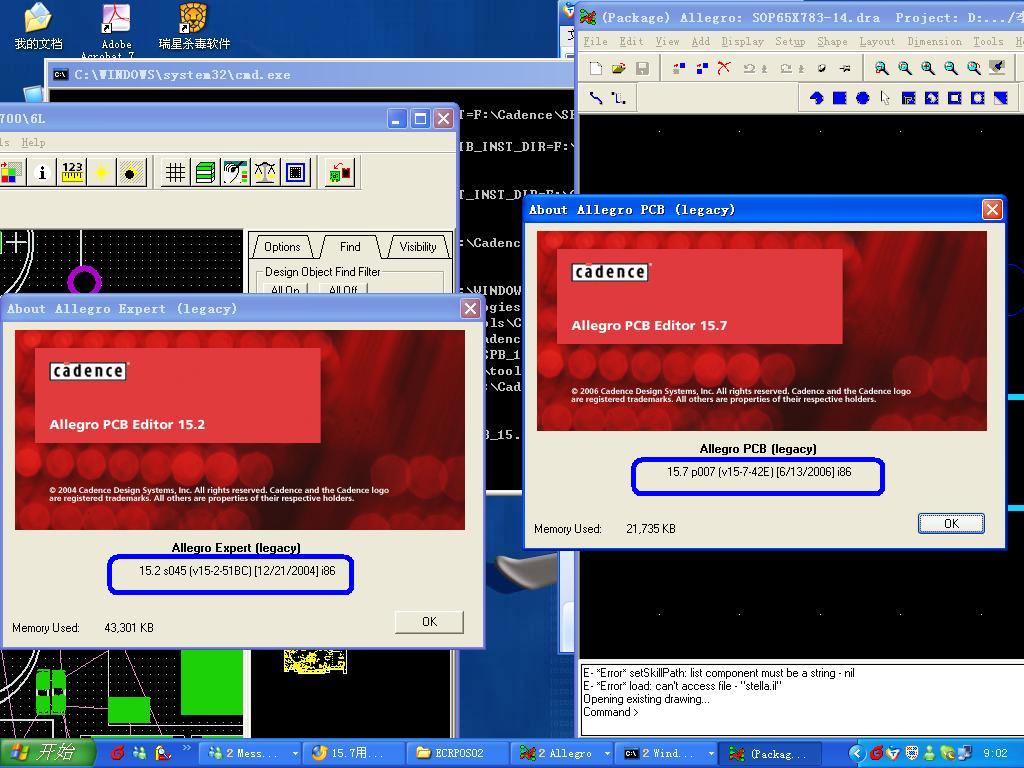Select the Shape Add Circle tool
Image resolution: width=1024 pixels, height=768 pixels.
tap(863, 98)
